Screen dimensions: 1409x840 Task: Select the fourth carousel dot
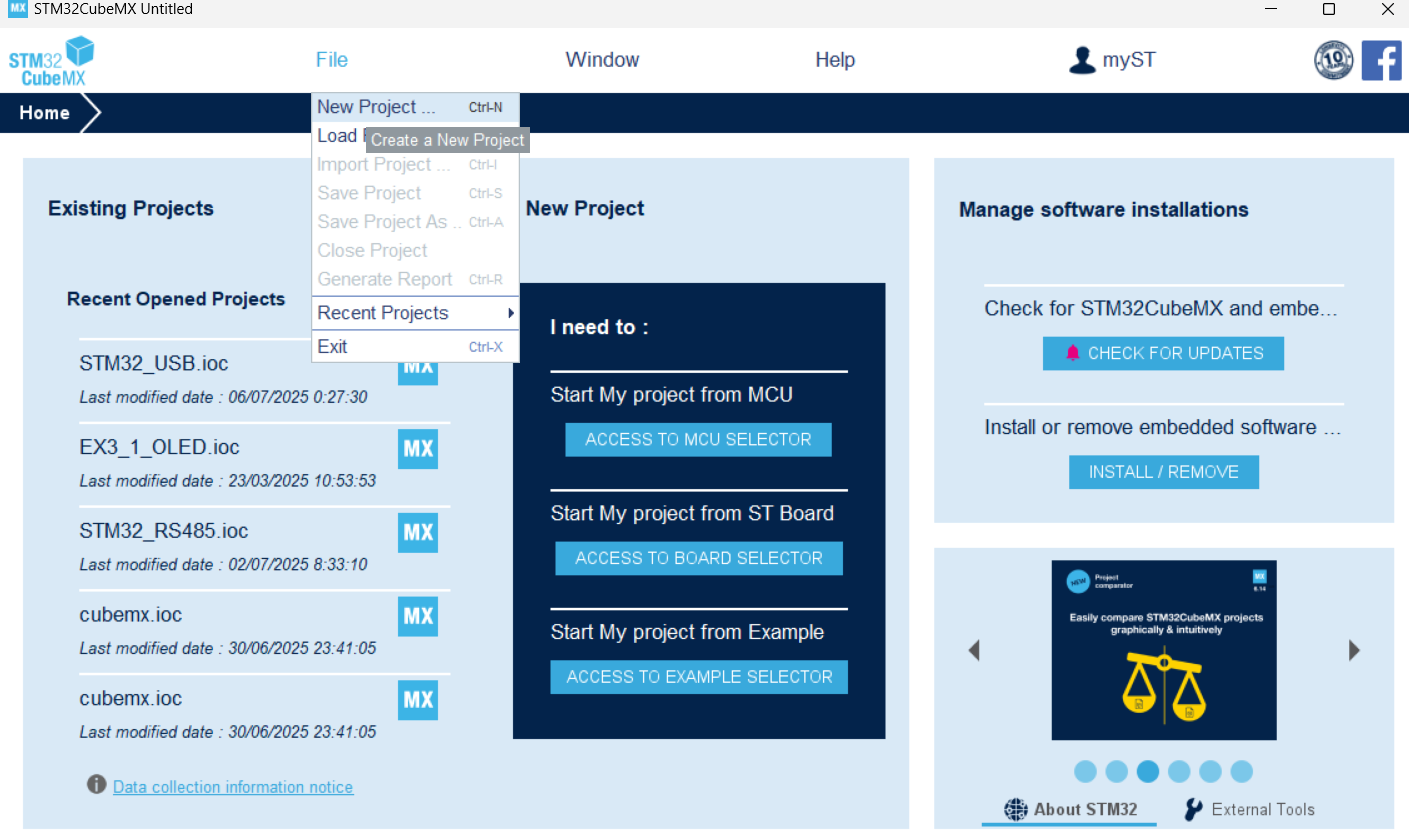(1179, 771)
